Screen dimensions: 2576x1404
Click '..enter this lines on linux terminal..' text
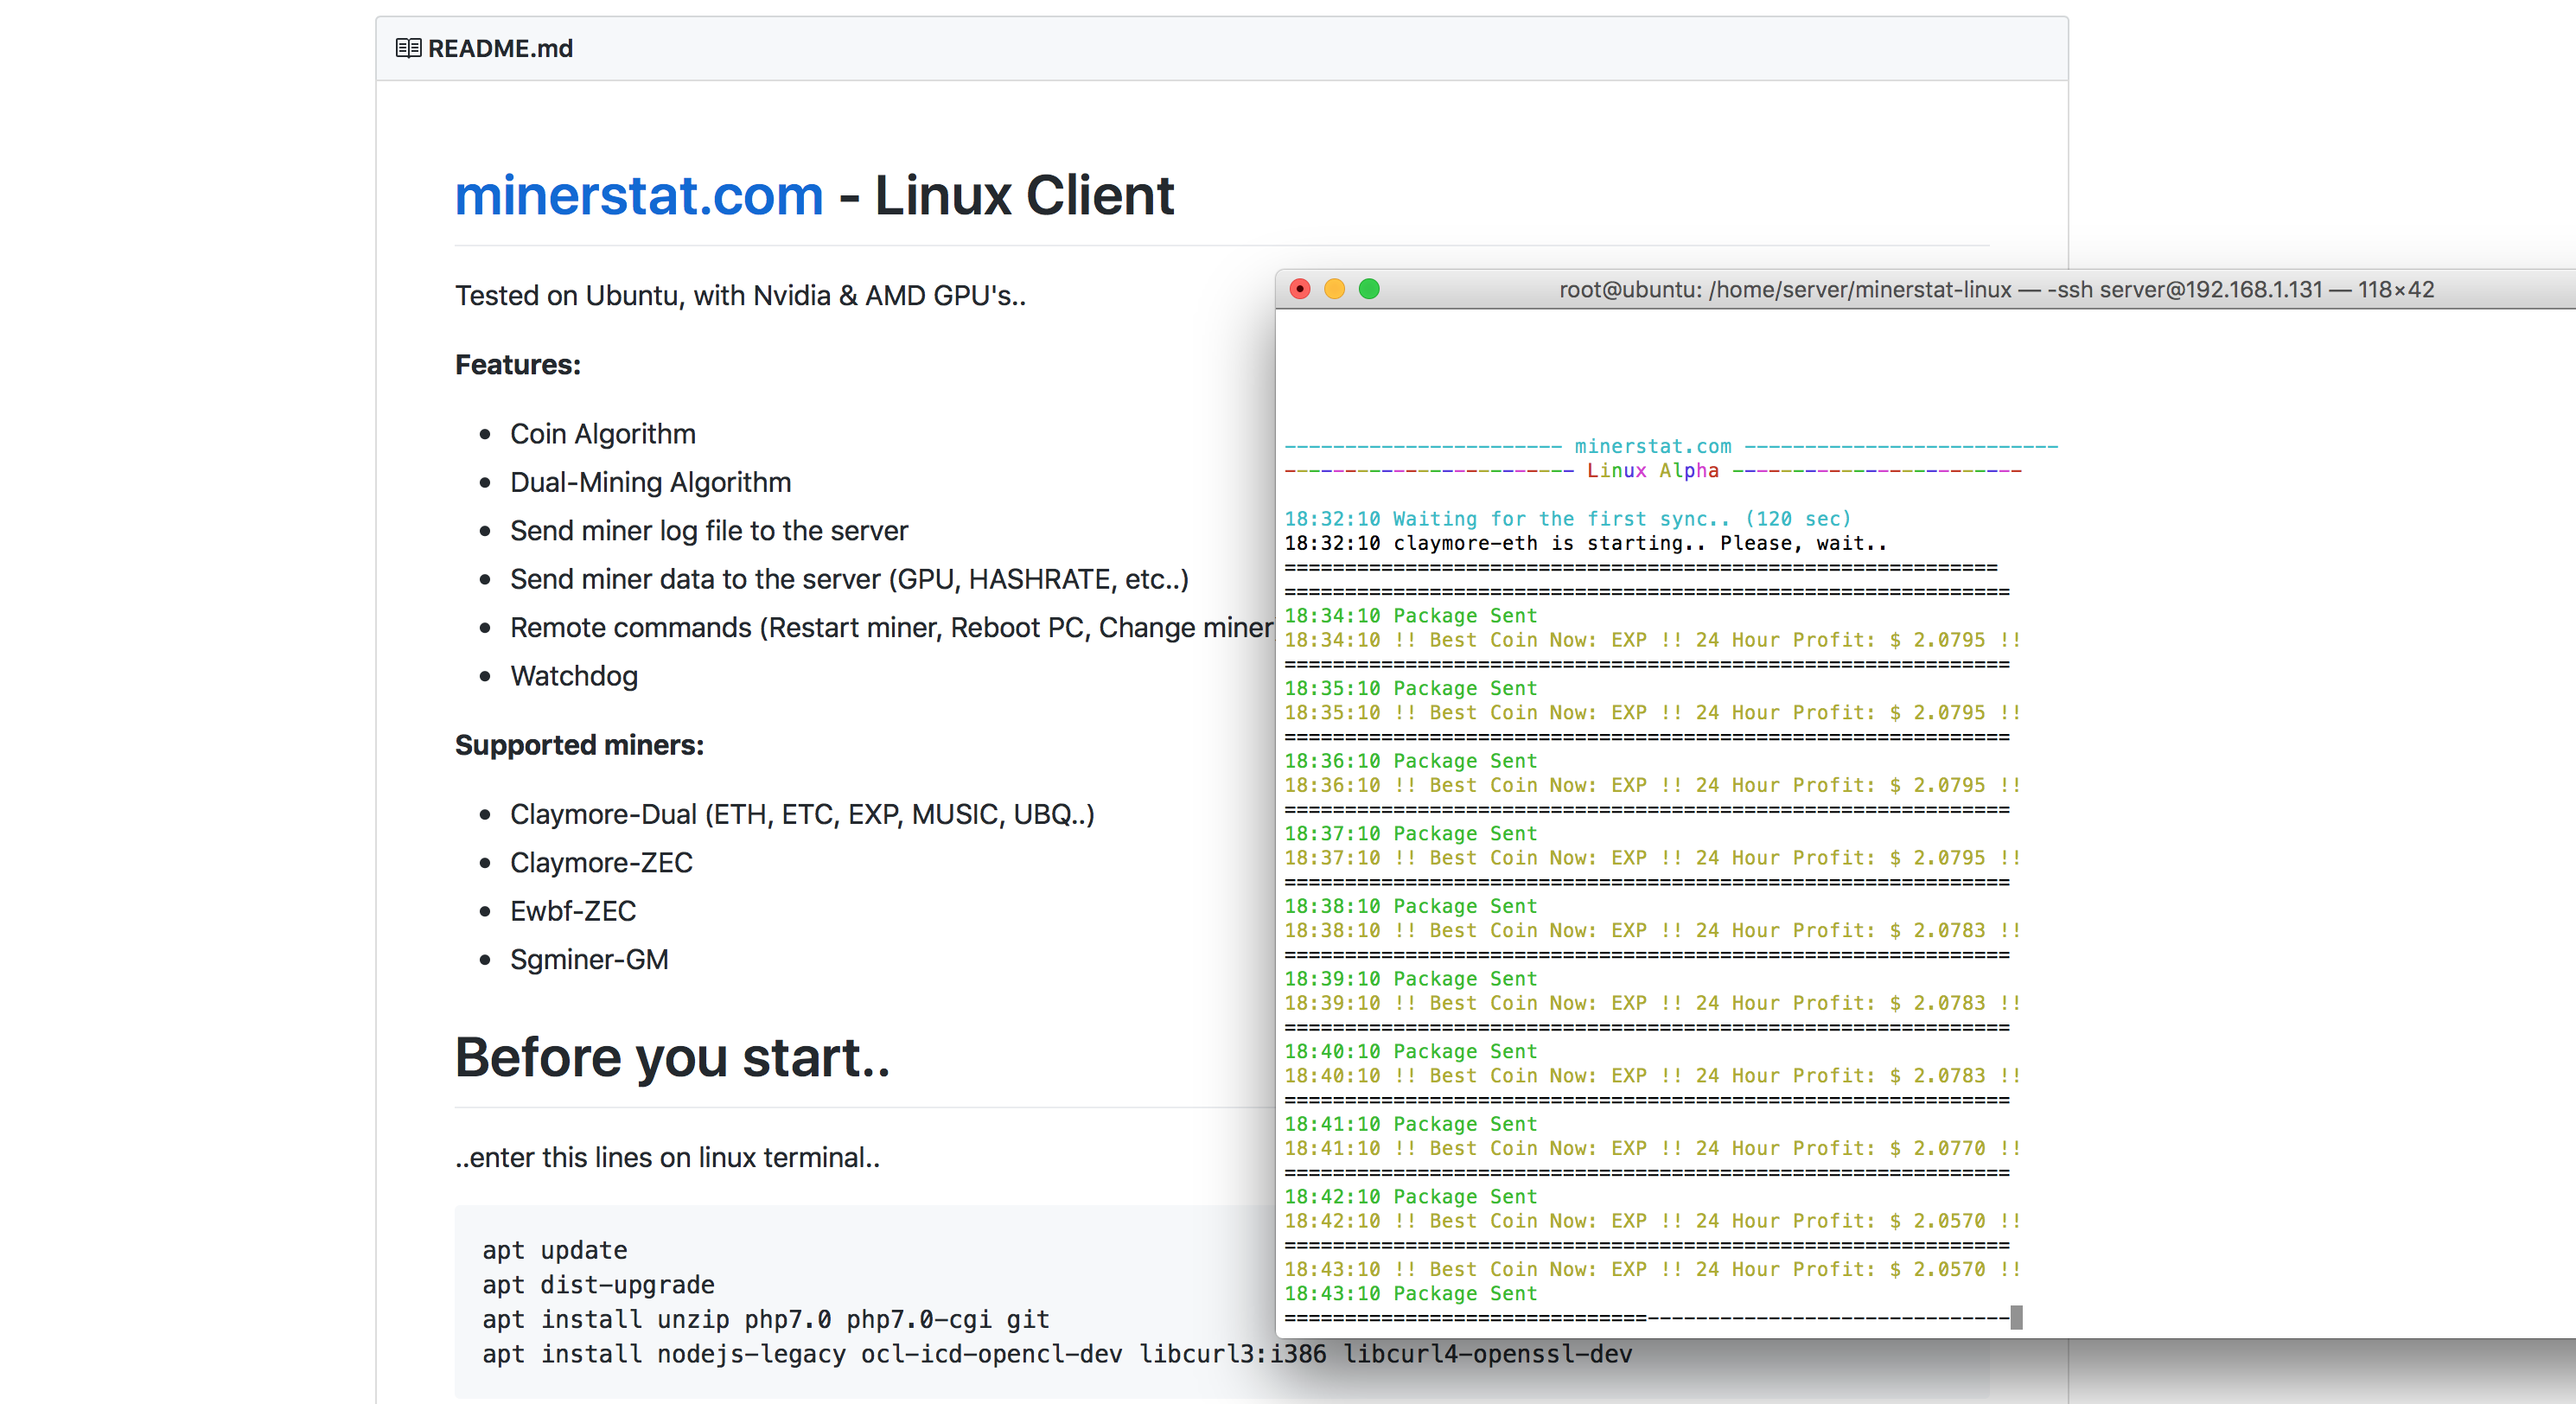click(667, 1157)
